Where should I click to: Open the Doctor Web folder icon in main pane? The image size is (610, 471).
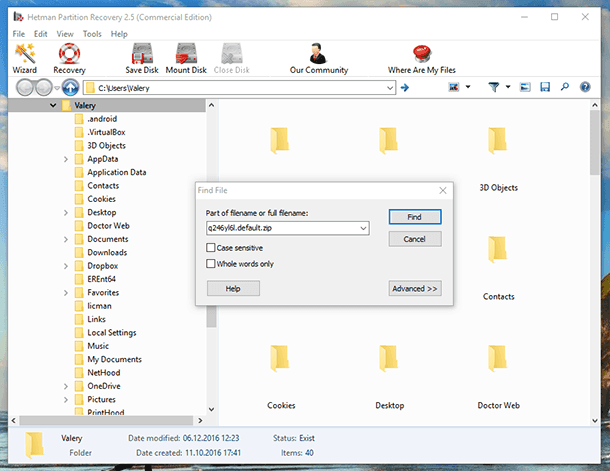(498, 358)
